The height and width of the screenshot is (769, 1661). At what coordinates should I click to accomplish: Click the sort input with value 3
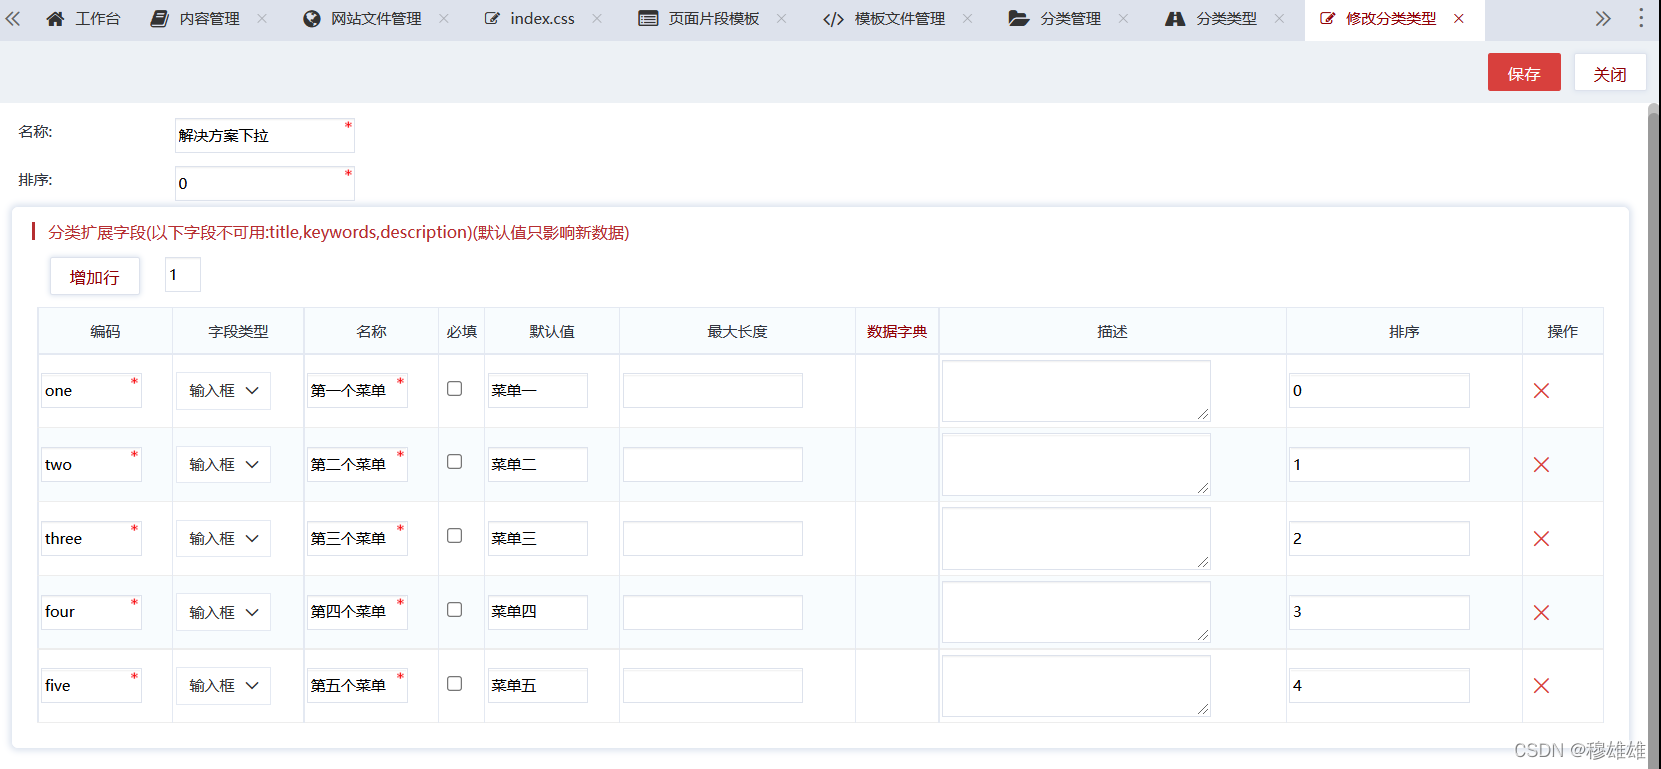1380,612
